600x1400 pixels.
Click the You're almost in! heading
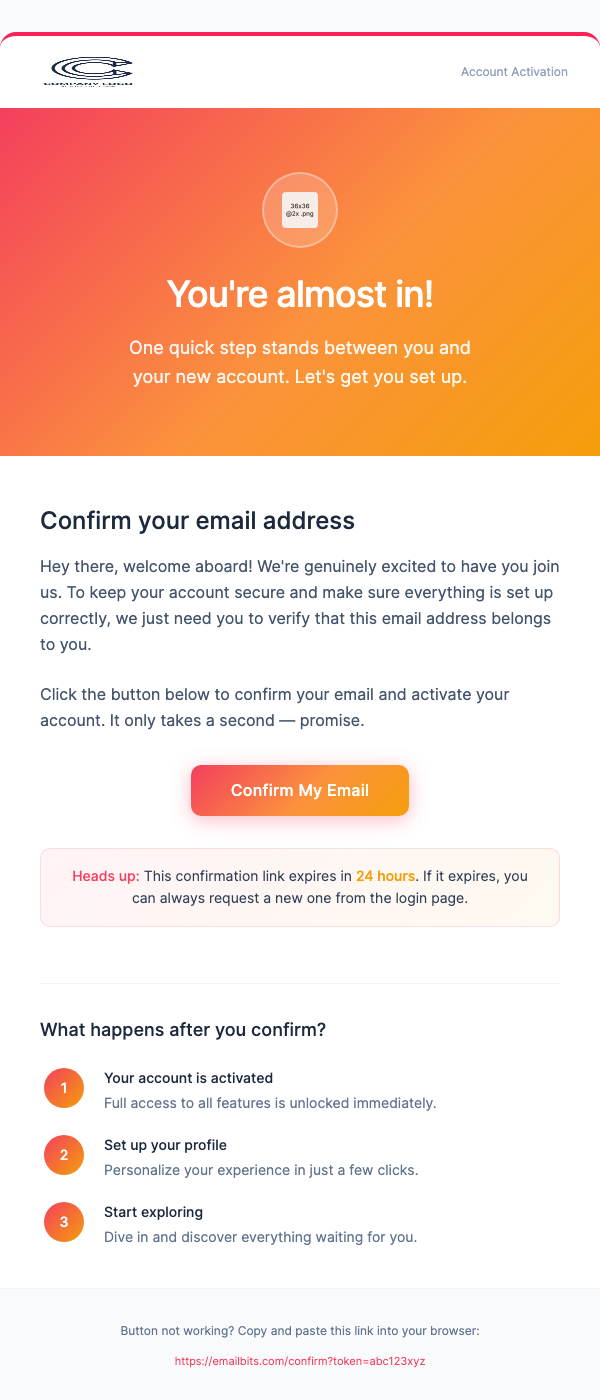[x=300, y=294]
